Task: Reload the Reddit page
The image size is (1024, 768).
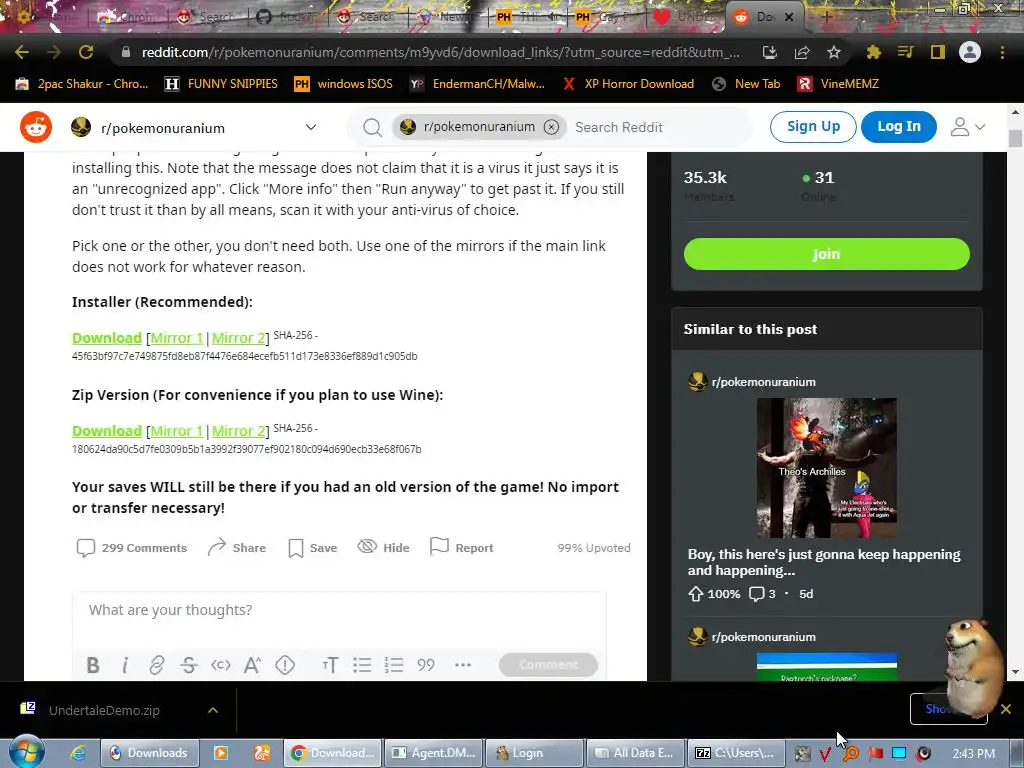Action: tap(86, 52)
